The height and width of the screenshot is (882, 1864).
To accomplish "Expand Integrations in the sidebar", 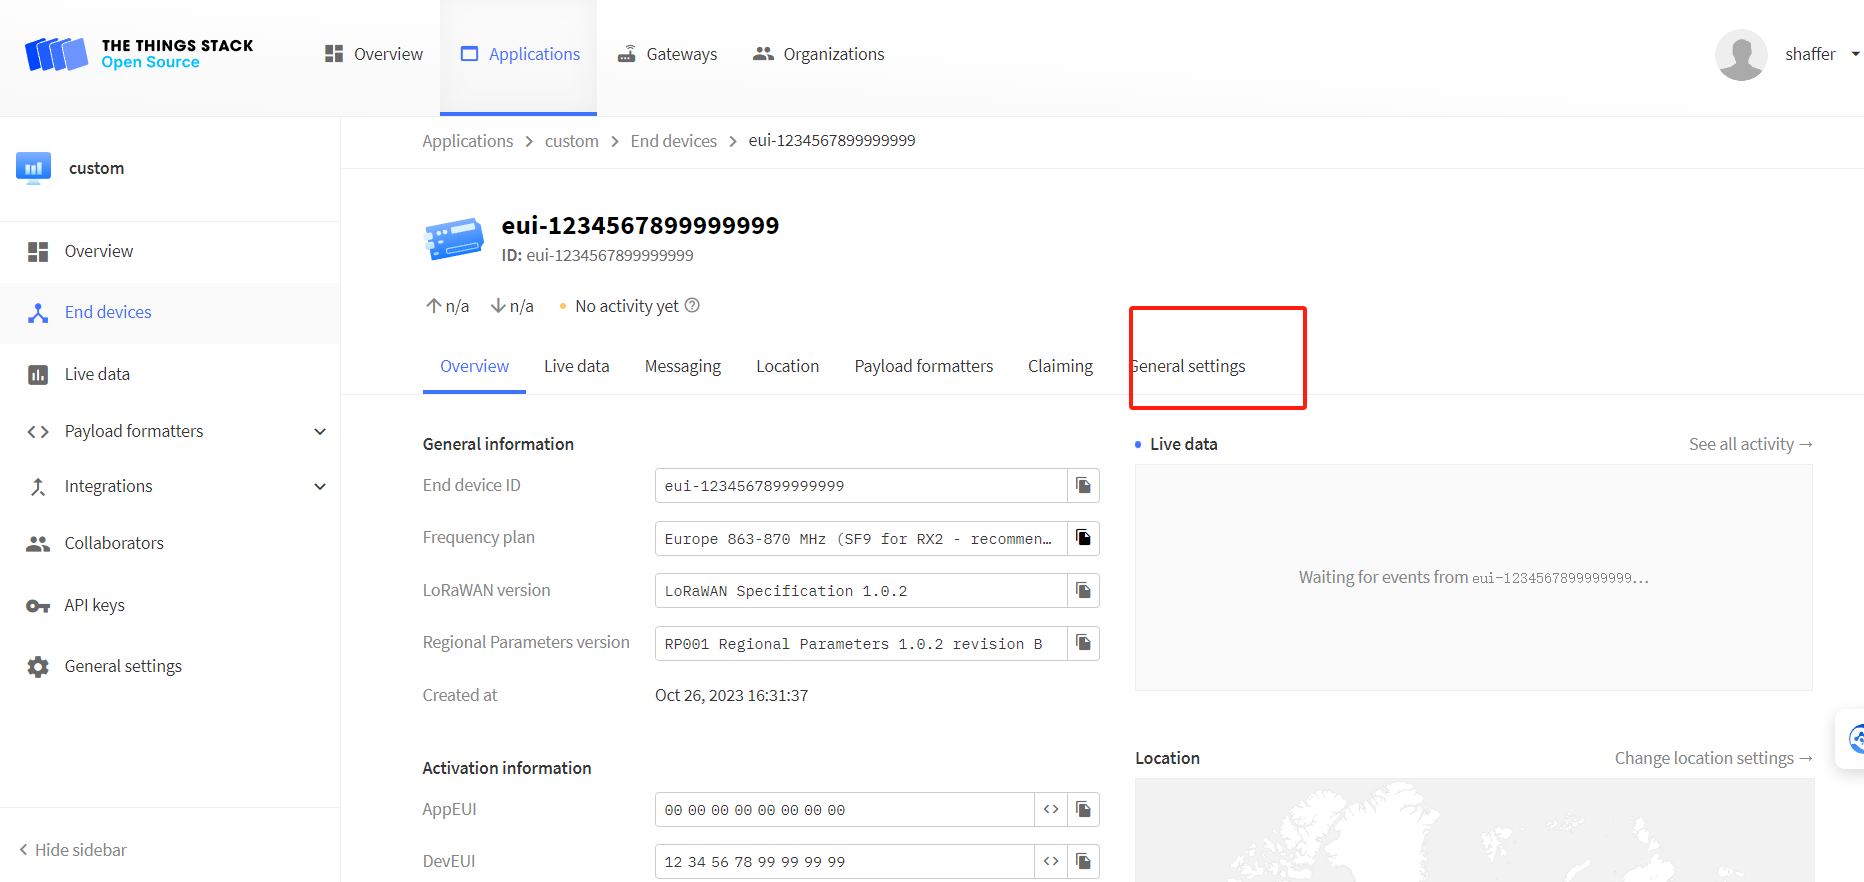I will click(x=320, y=487).
